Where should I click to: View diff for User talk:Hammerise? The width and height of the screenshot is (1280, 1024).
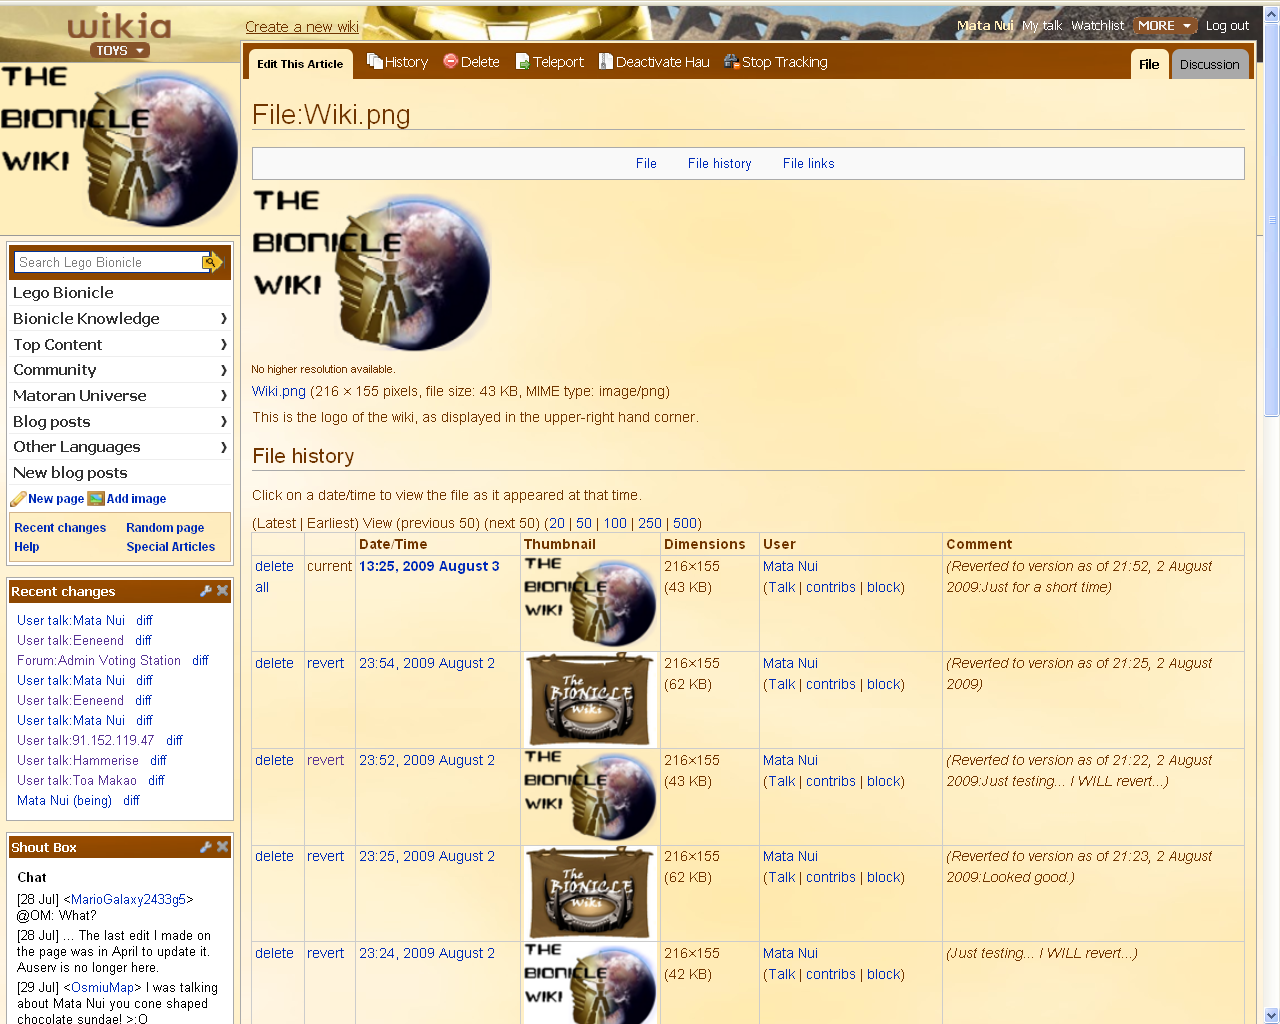coord(158,761)
